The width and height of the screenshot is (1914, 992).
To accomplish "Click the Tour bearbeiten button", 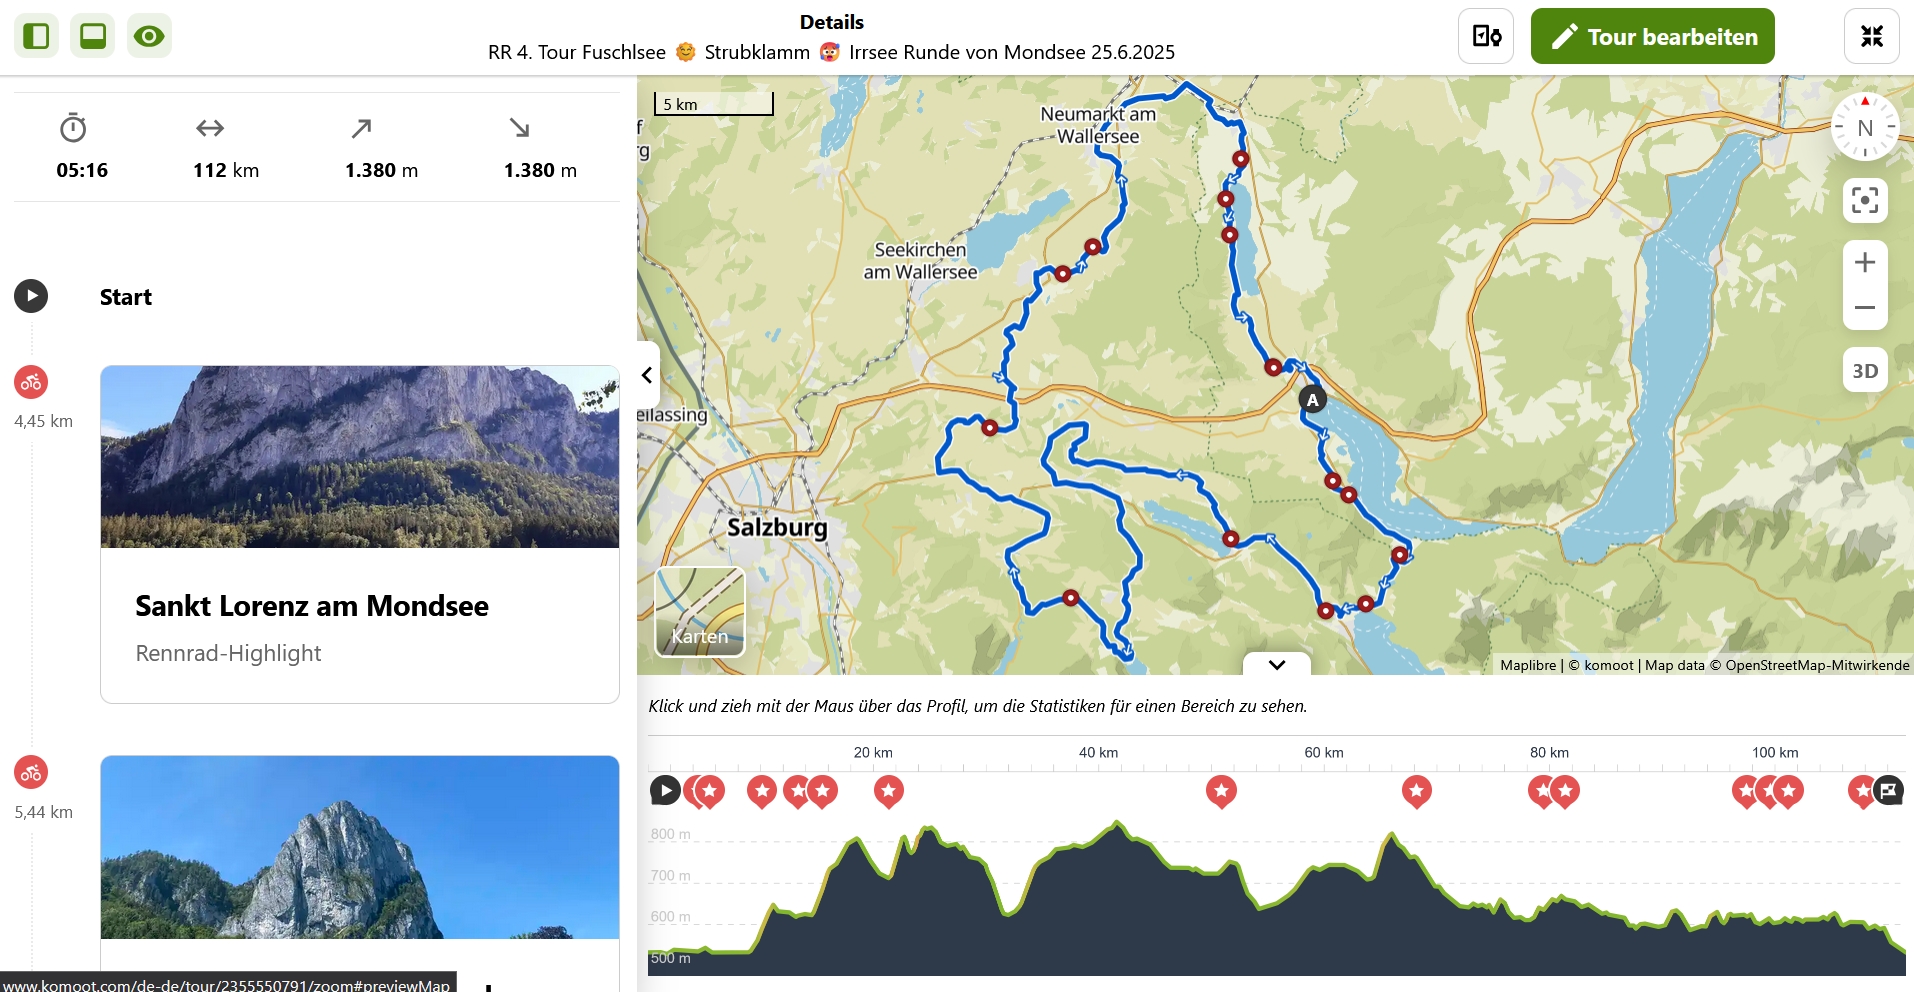I will [x=1652, y=36].
